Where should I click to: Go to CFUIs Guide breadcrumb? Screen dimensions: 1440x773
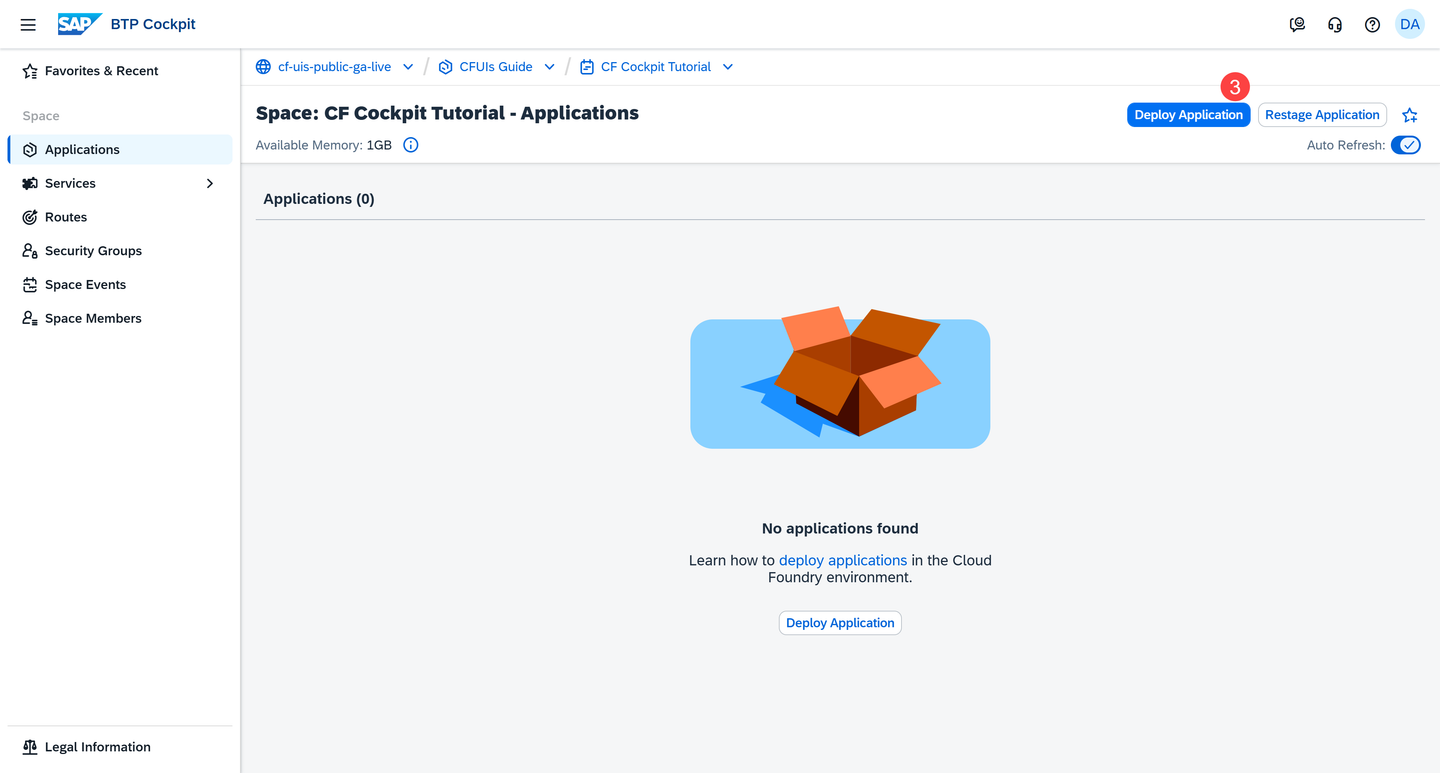coord(496,67)
